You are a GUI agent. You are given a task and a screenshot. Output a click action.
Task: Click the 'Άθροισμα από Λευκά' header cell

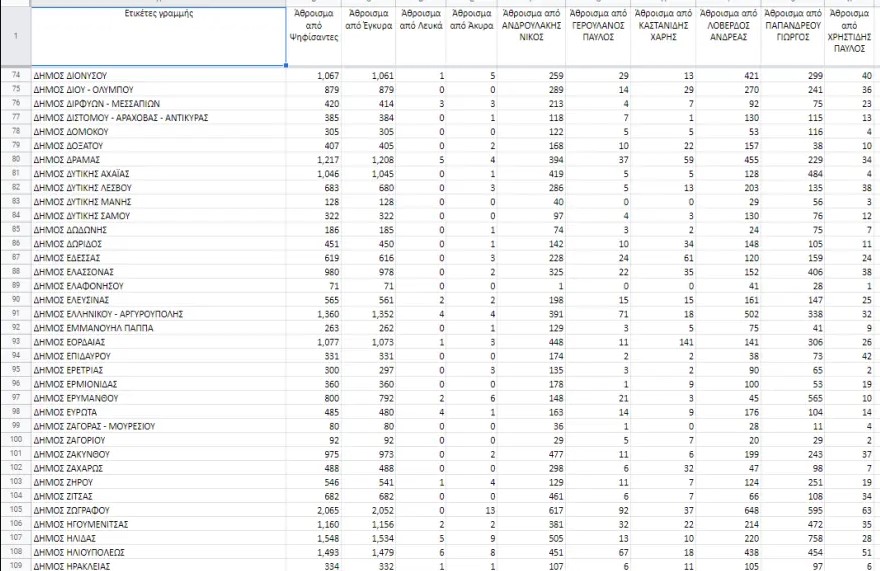coord(423,37)
